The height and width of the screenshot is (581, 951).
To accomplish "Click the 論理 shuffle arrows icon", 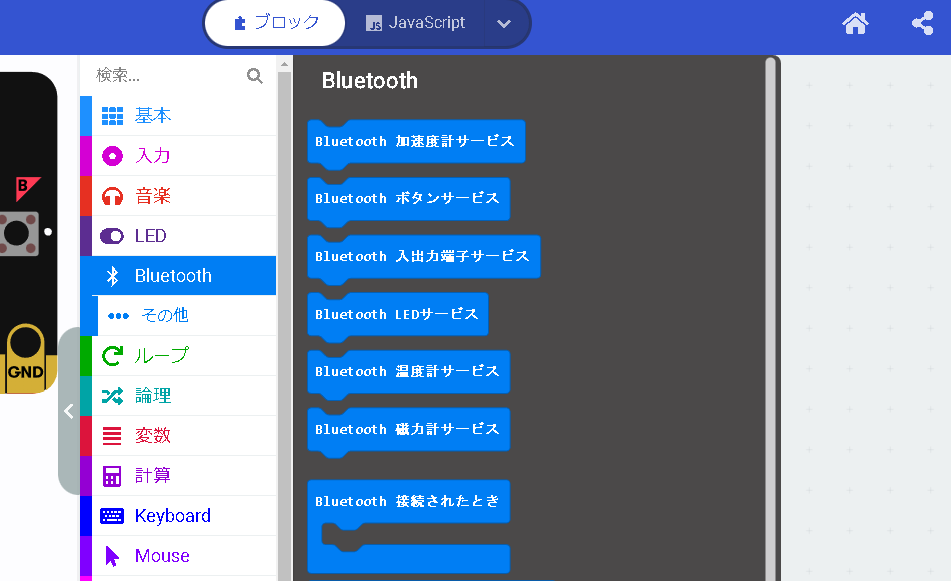I will tap(112, 396).
